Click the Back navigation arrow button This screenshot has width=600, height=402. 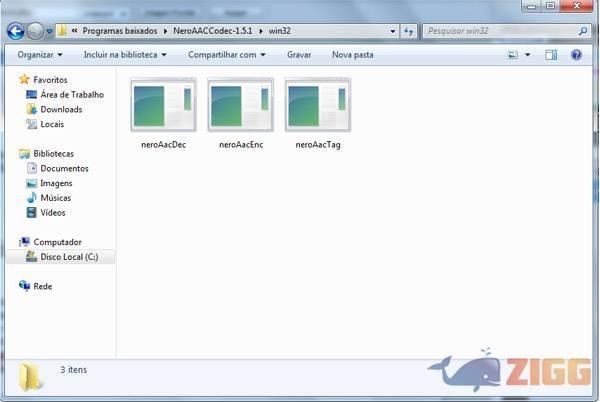tap(15, 31)
